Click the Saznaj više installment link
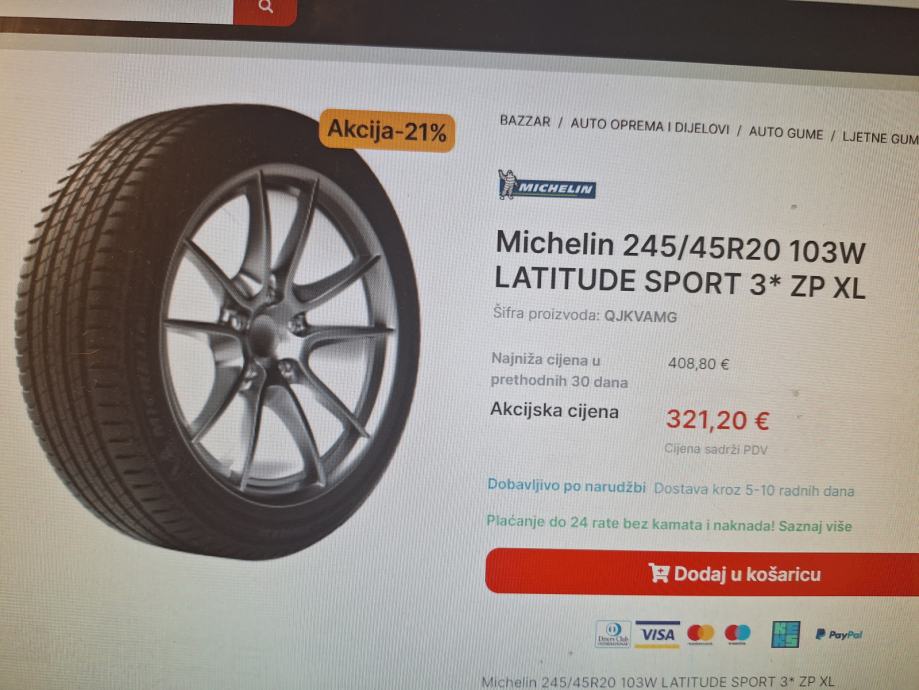This screenshot has height=690, width=919. (815, 526)
